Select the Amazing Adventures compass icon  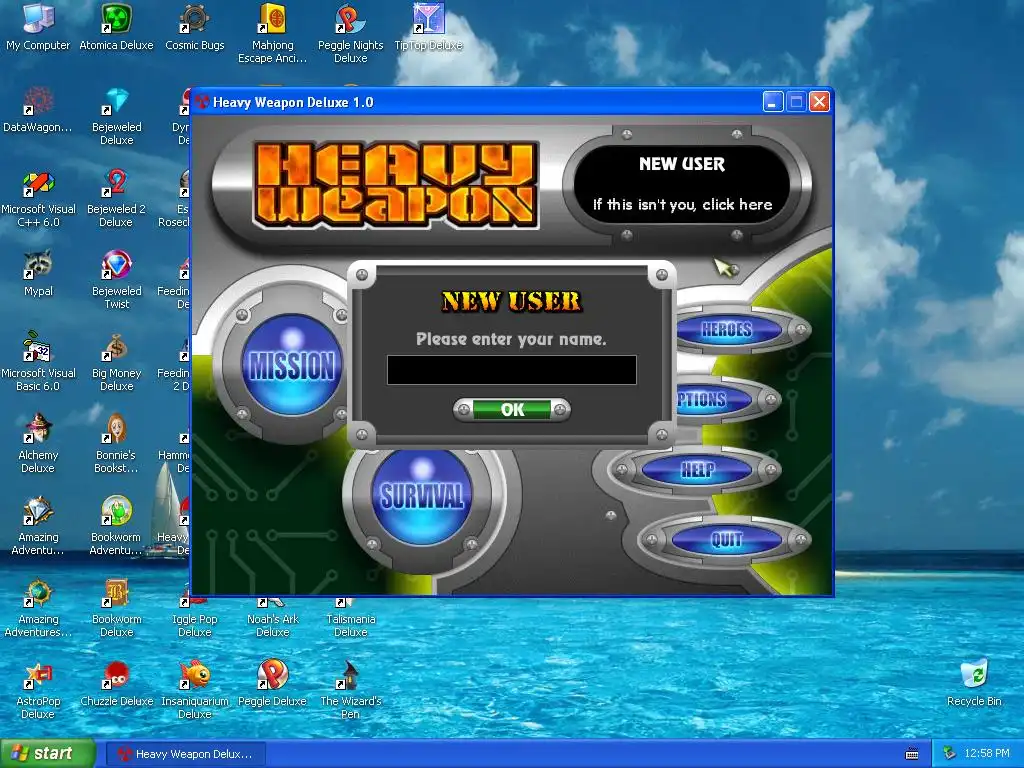pos(38,609)
